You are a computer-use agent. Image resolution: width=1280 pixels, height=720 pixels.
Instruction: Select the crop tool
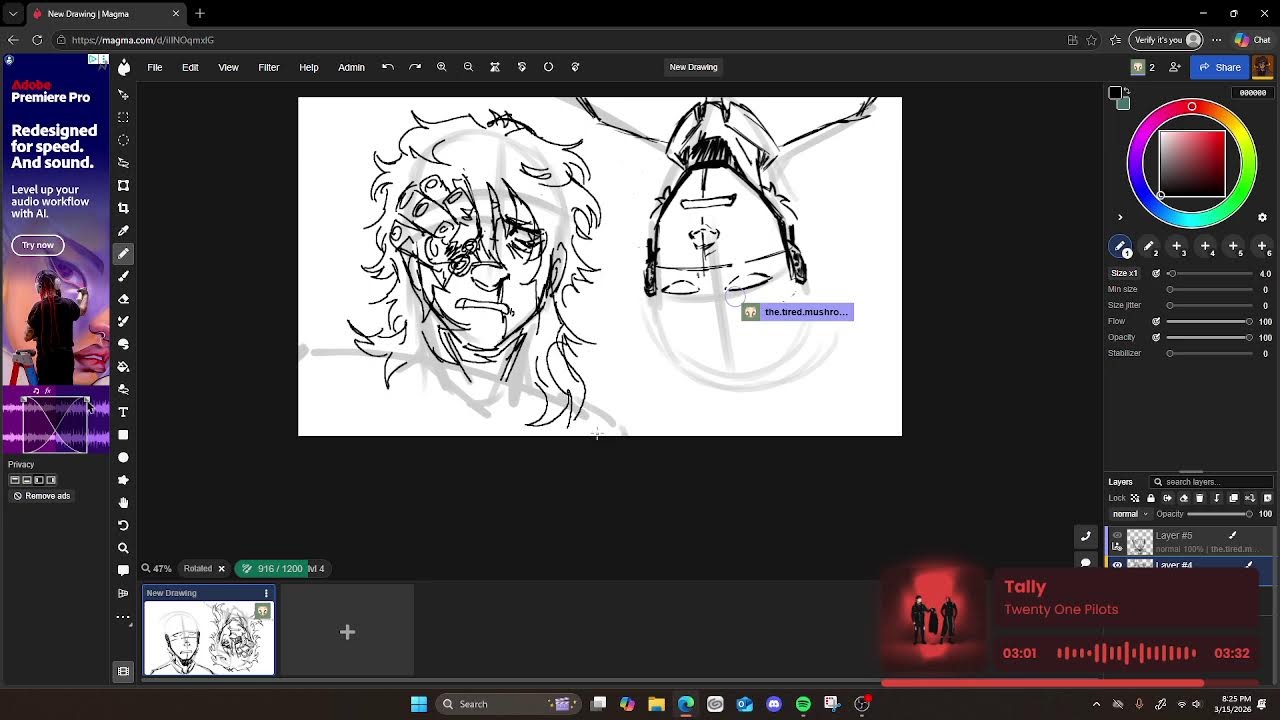pos(123,208)
